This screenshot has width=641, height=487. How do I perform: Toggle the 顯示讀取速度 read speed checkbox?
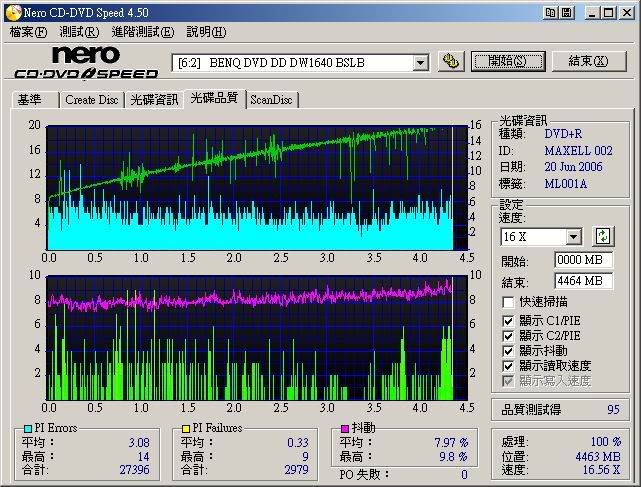pos(508,366)
